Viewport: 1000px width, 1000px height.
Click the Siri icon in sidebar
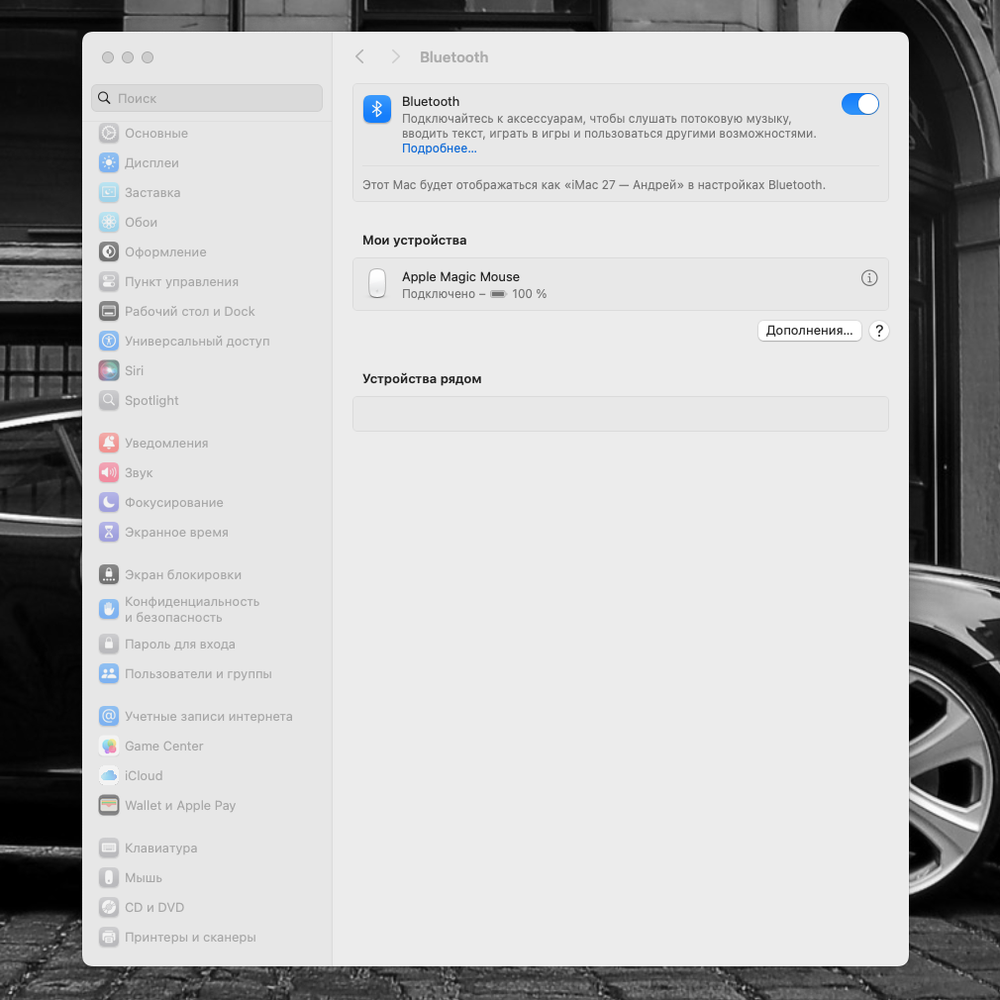[109, 371]
